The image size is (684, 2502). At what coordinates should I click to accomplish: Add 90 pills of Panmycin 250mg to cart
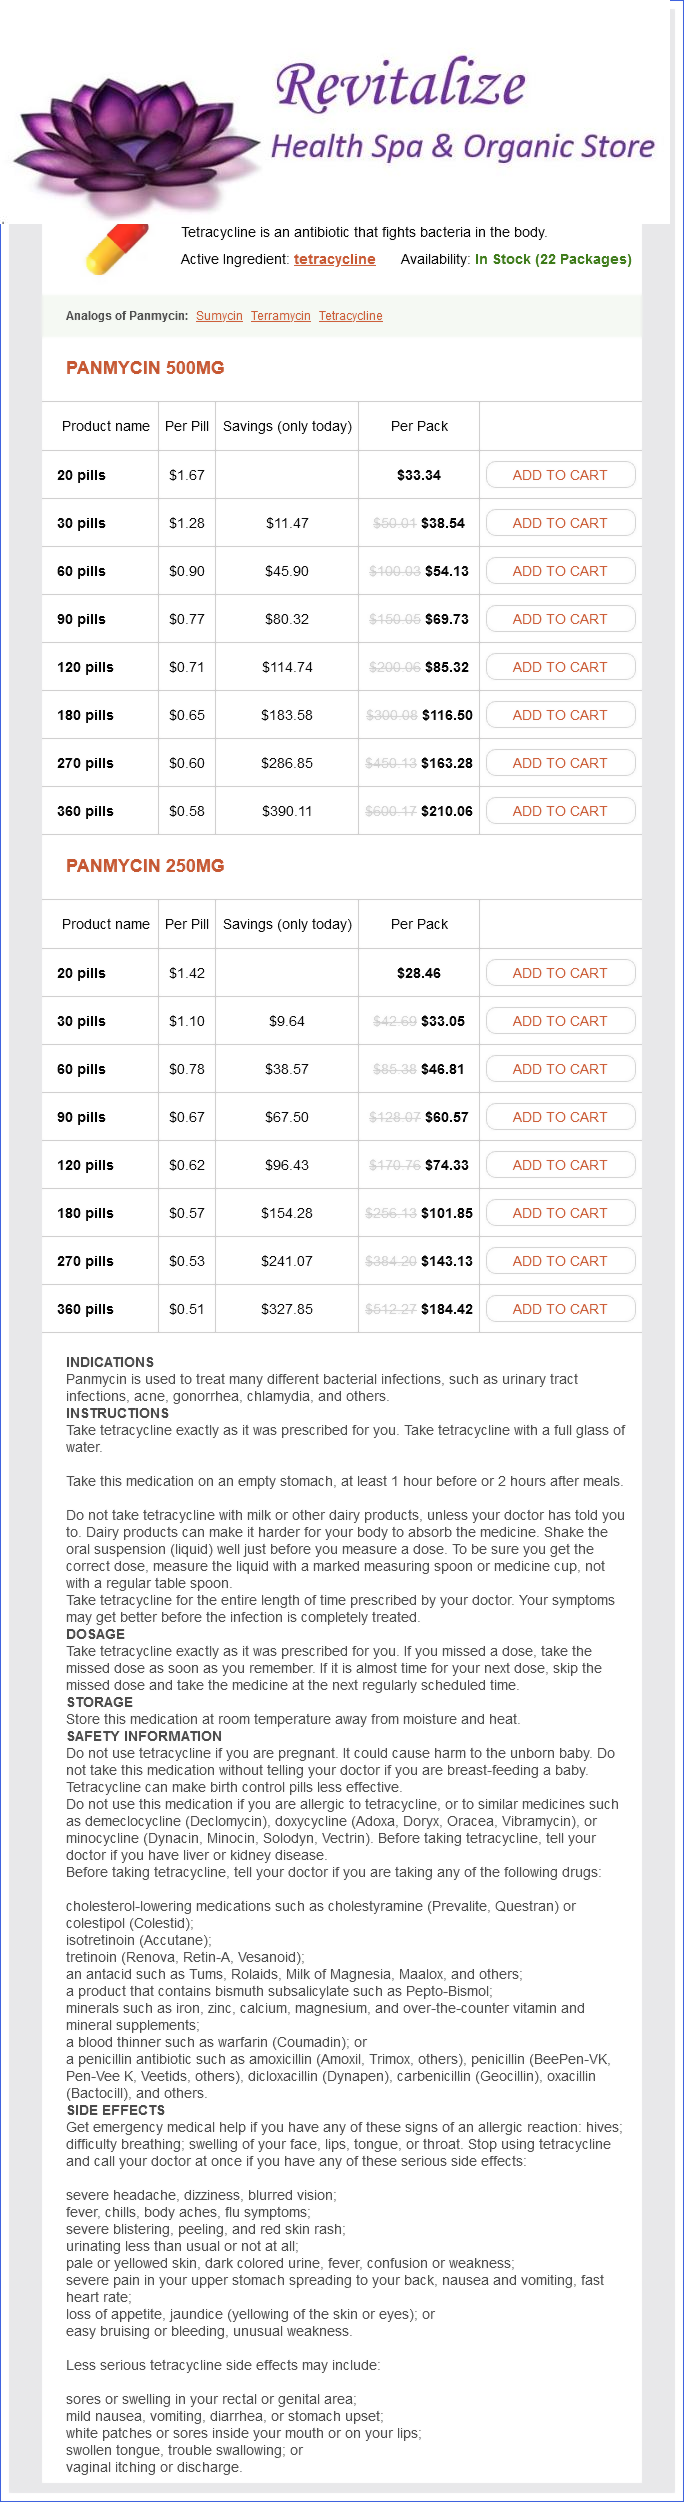point(560,1117)
